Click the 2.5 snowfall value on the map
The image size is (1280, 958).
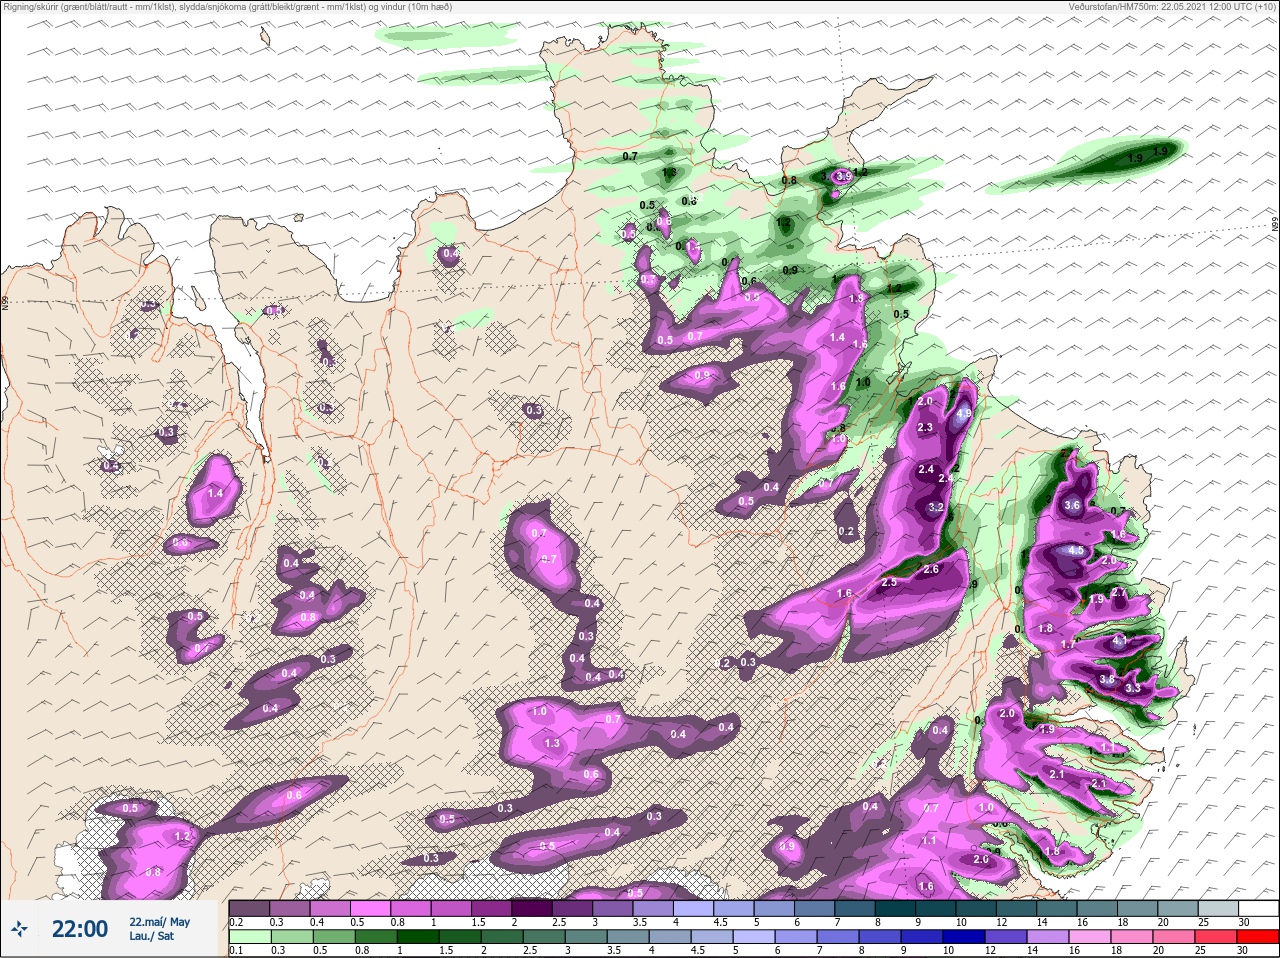[888, 582]
